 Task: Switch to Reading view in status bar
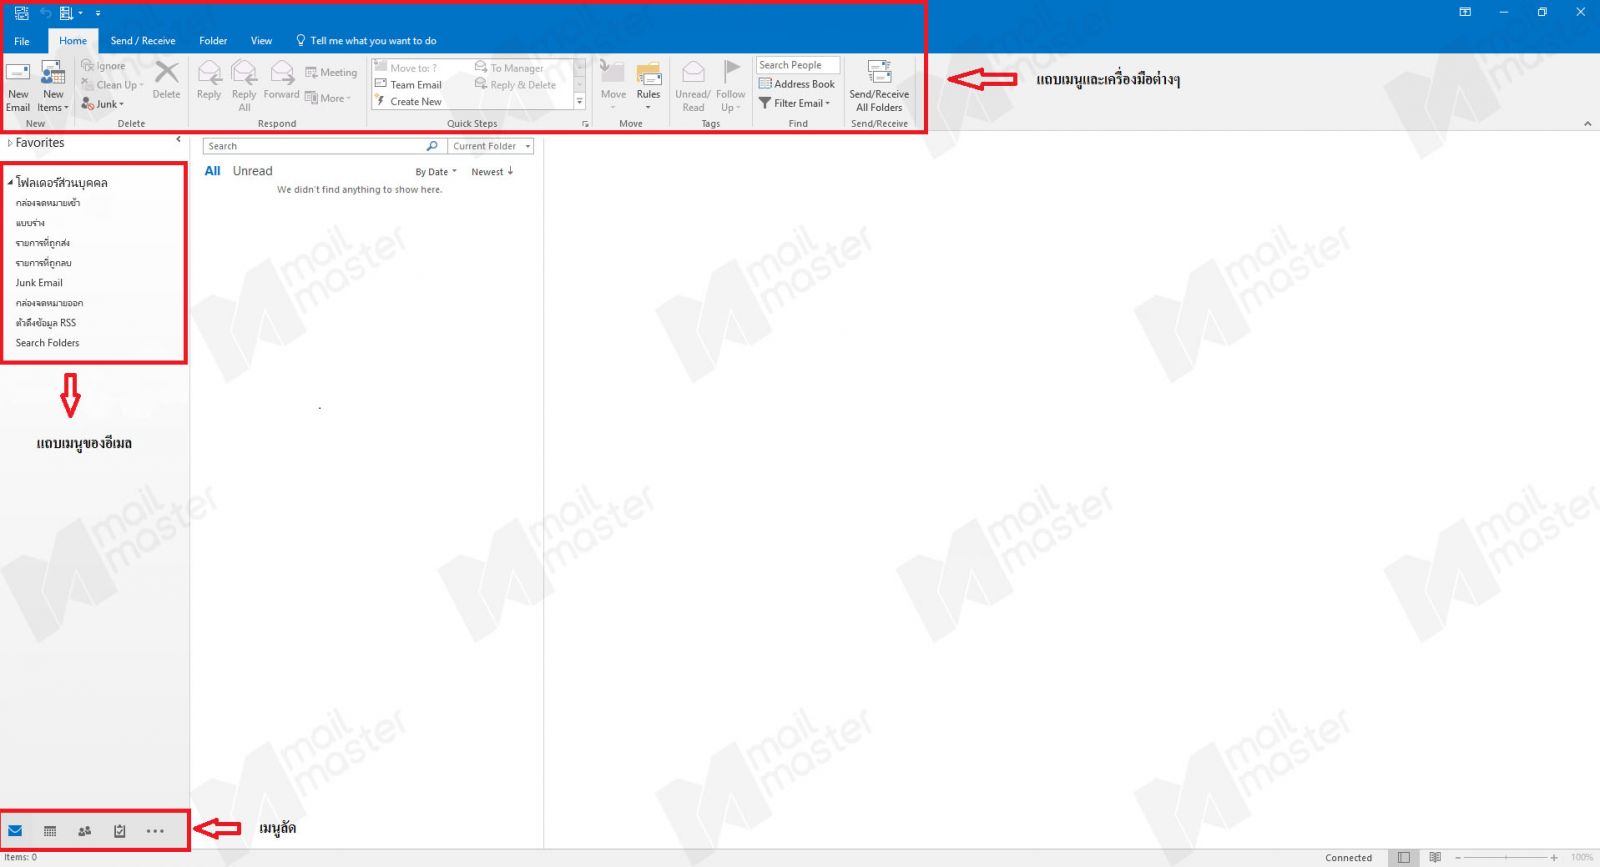click(1435, 857)
